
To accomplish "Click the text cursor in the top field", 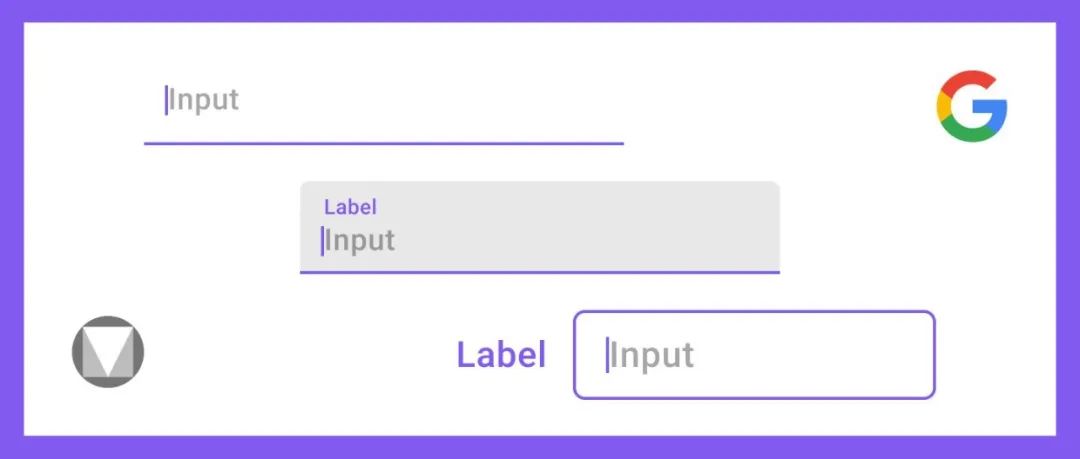I will [166, 101].
